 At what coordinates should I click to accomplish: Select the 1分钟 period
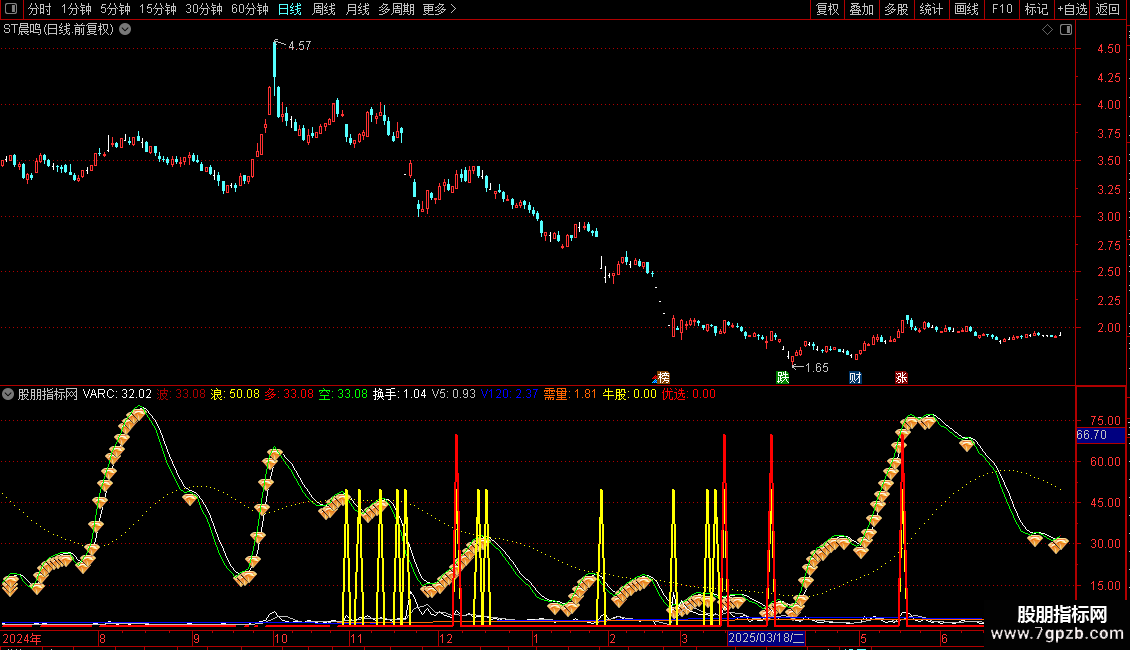76,9
